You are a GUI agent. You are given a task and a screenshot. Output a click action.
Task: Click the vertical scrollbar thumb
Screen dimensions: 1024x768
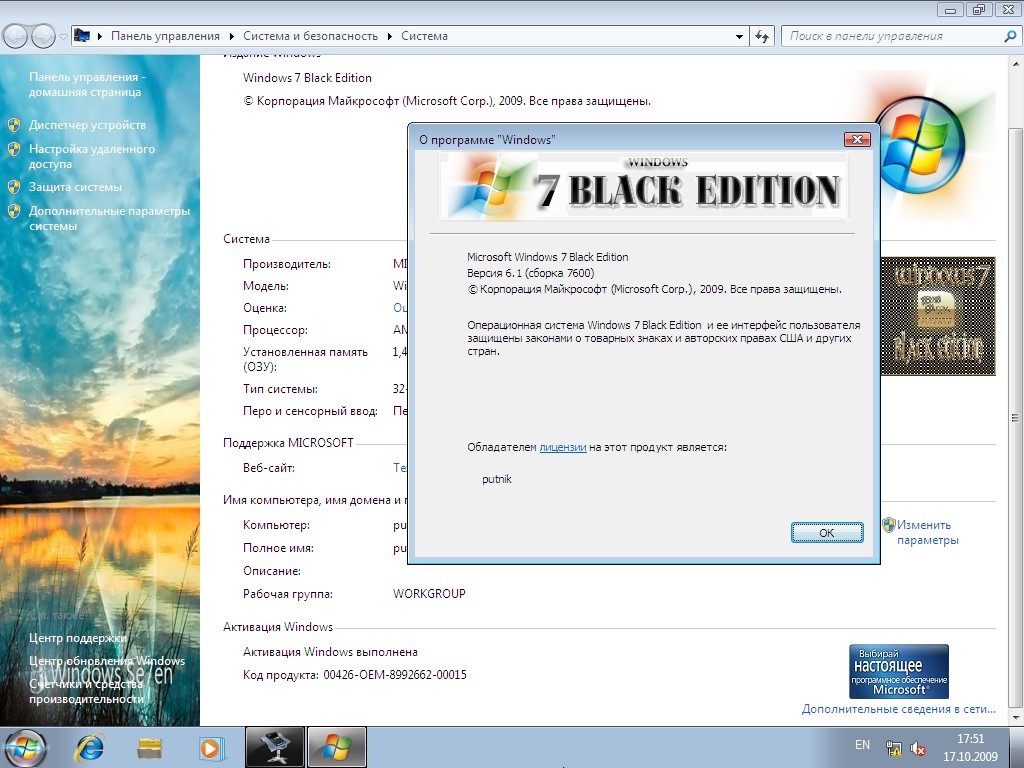pos(1016,418)
